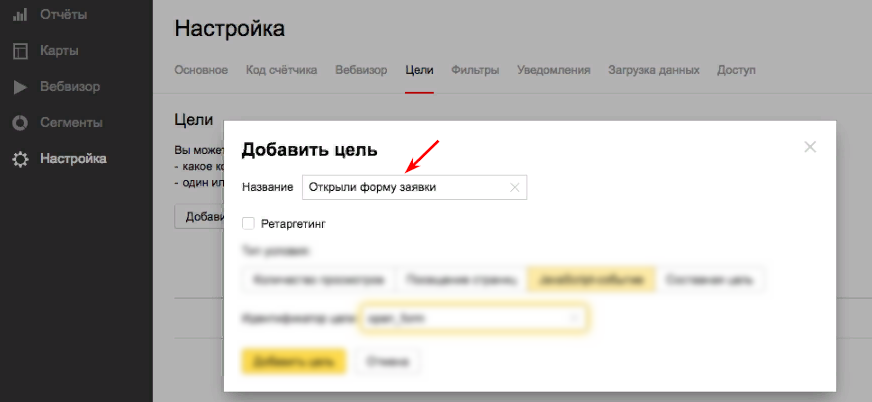
Task: Open the Сегменты sidebar item
Action: click(71, 123)
